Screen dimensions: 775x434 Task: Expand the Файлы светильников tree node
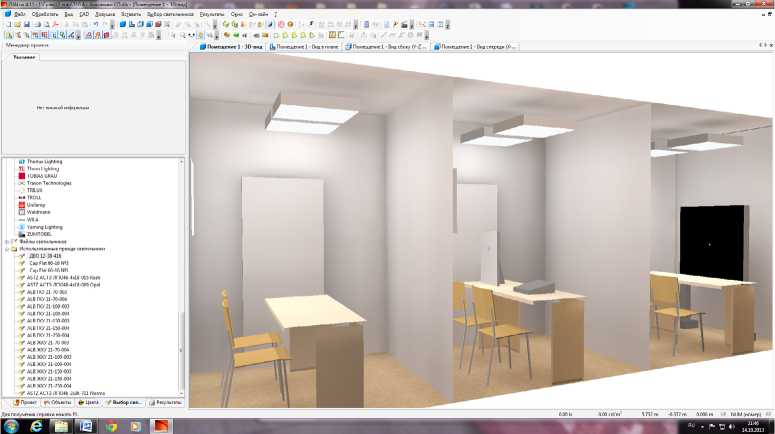click(x=8, y=242)
